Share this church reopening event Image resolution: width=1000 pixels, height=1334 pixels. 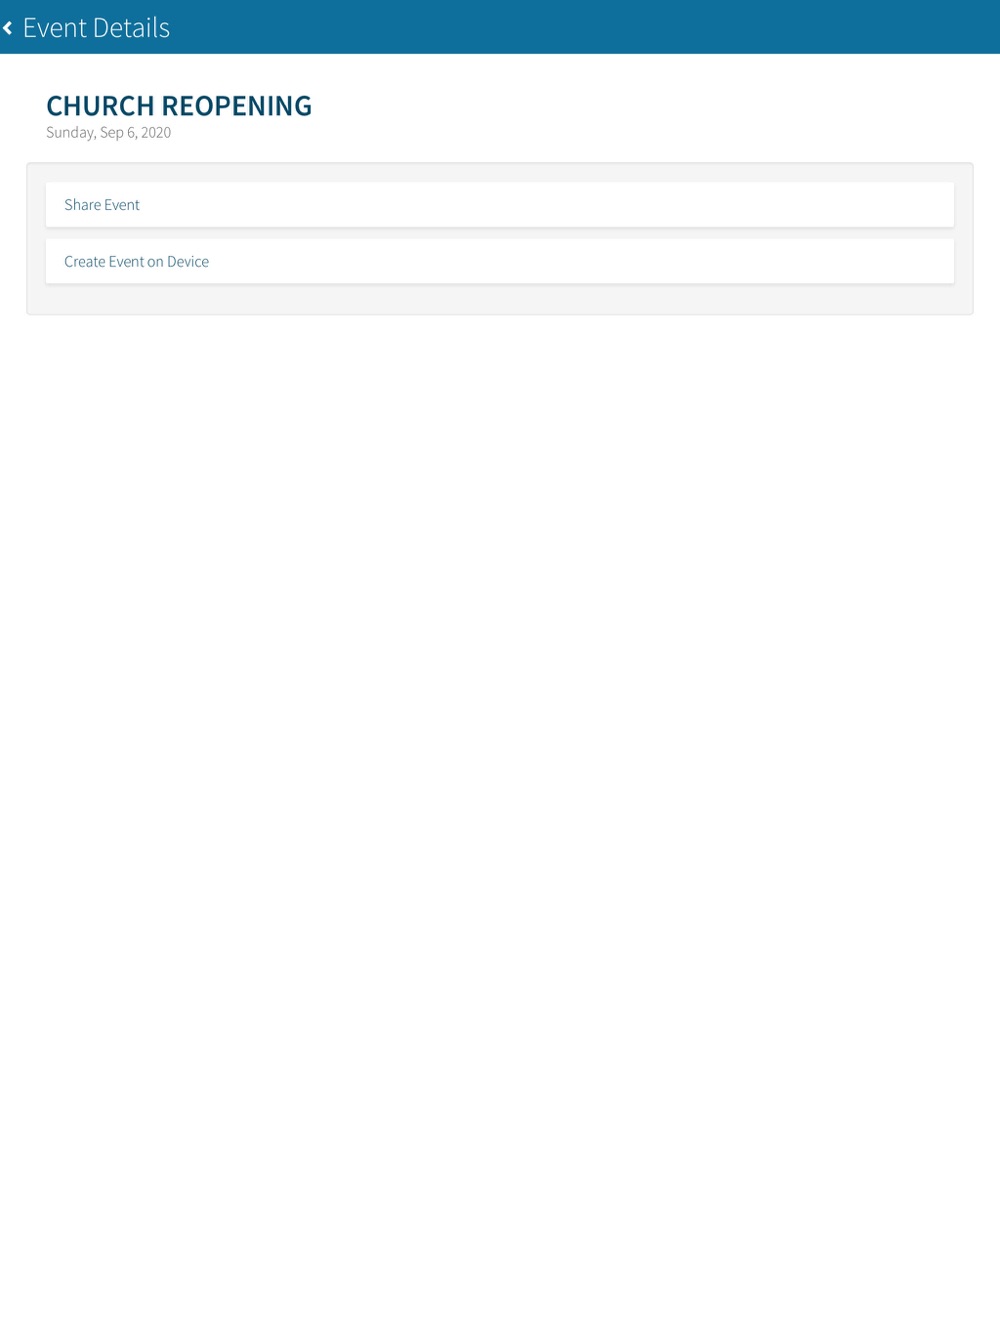point(500,205)
